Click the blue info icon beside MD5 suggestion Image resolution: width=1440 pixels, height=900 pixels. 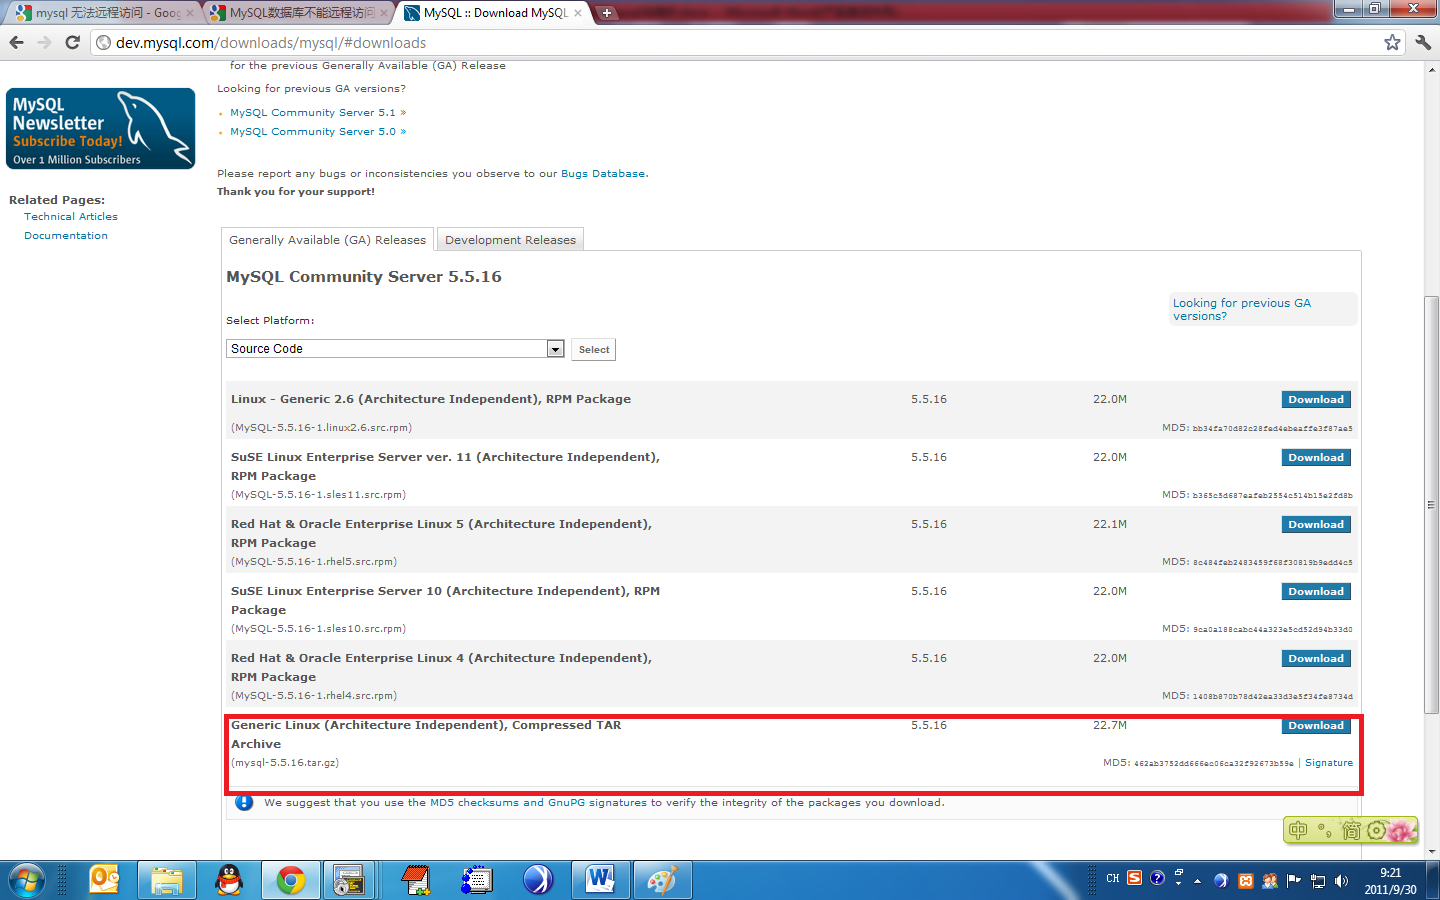(x=244, y=802)
